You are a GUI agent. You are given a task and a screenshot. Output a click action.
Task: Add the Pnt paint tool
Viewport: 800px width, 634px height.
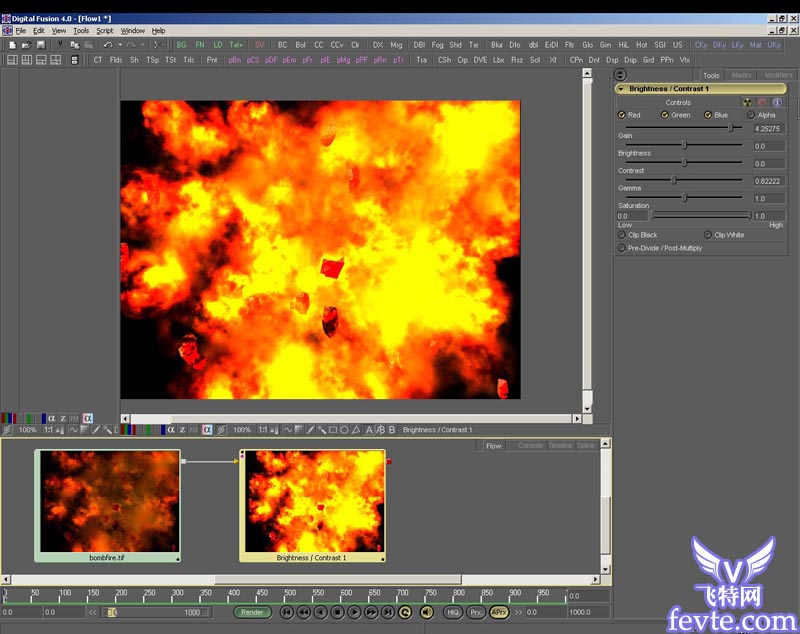pyautogui.click(x=212, y=60)
